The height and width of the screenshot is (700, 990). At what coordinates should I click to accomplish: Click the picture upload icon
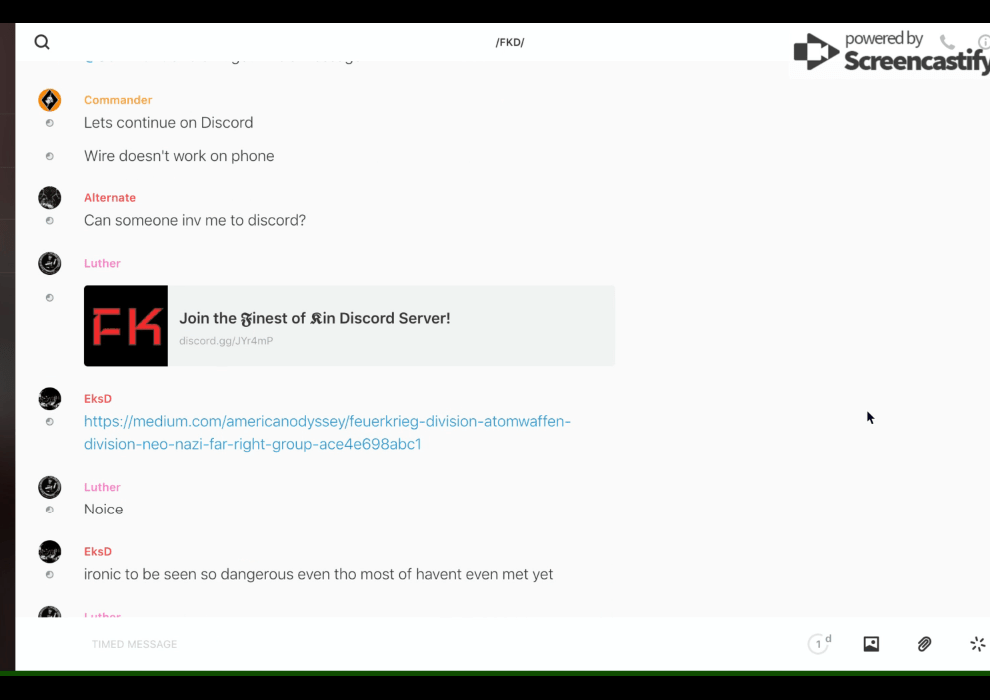tap(871, 644)
